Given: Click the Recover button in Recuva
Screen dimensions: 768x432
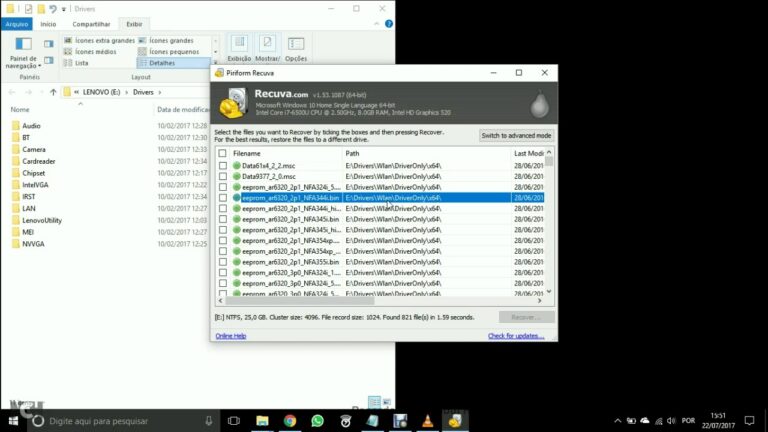Looking at the screenshot, I should click(x=527, y=317).
